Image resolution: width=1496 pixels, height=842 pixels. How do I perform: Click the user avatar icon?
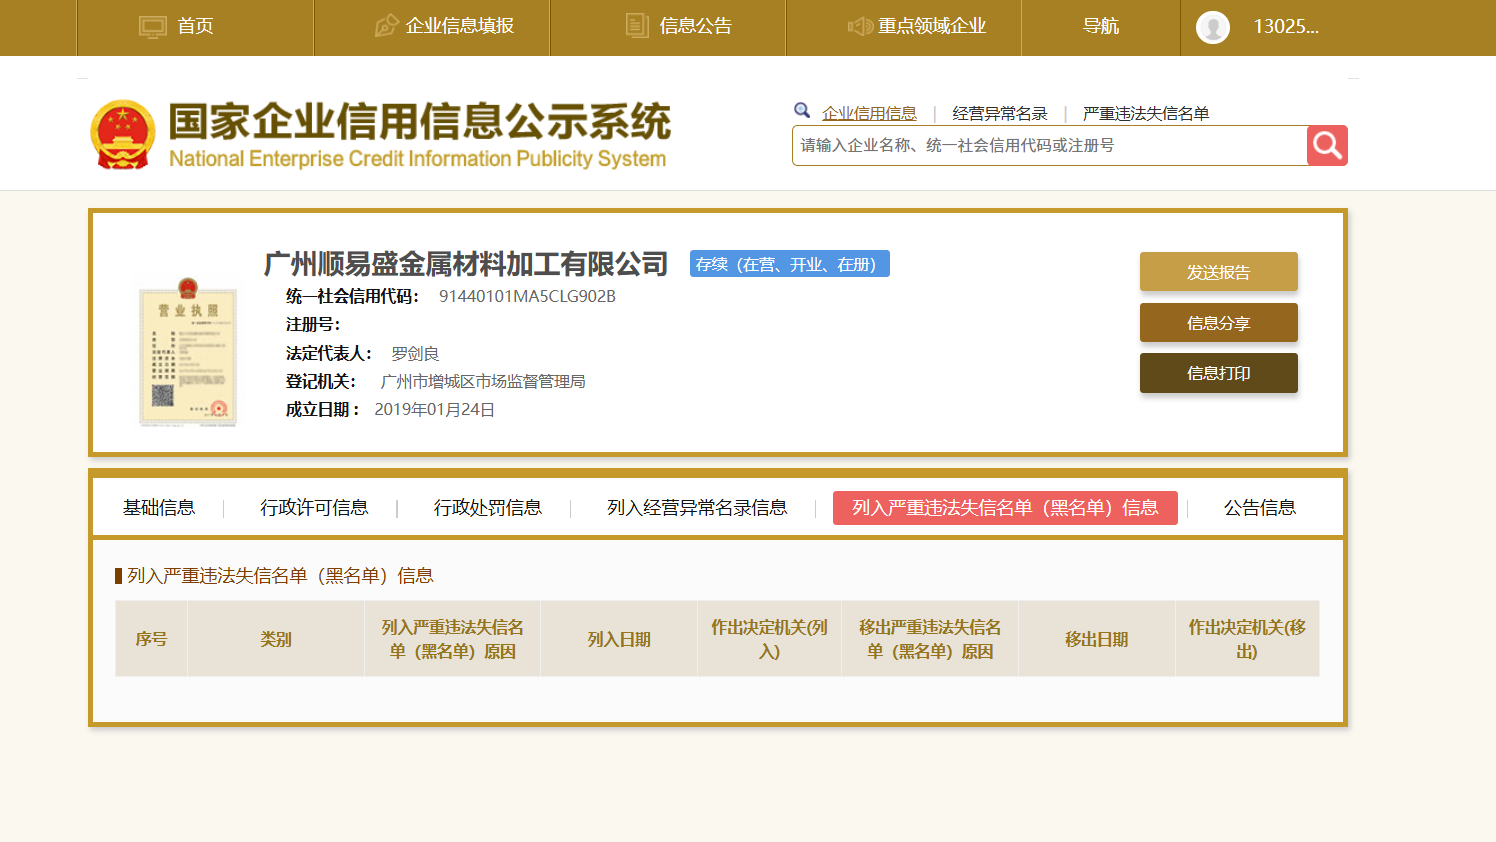(1212, 27)
